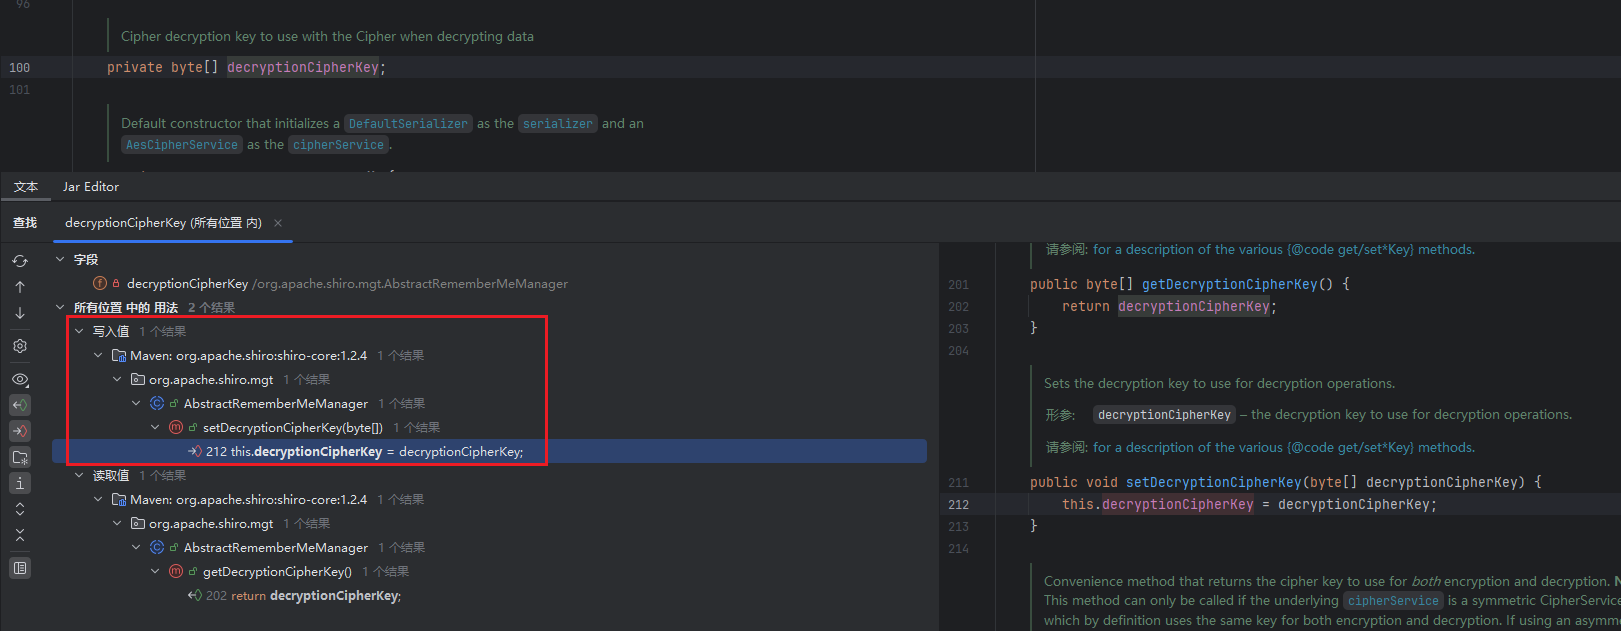Collapse the 写入值 results group
Image resolution: width=1621 pixels, height=631 pixels.
pyautogui.click(x=79, y=331)
